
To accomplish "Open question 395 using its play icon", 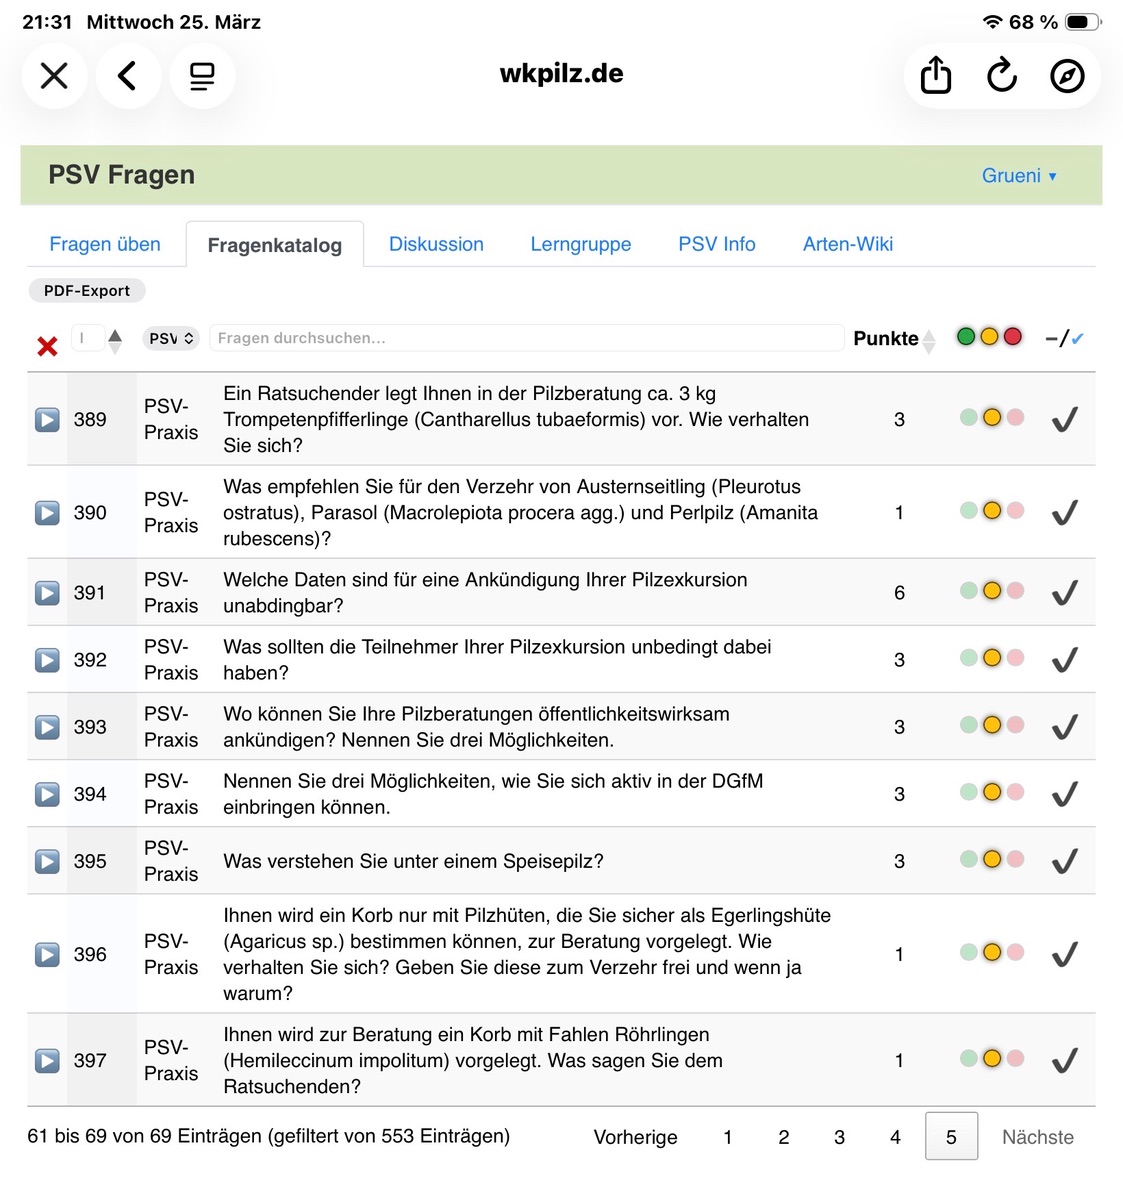I will (x=47, y=861).
